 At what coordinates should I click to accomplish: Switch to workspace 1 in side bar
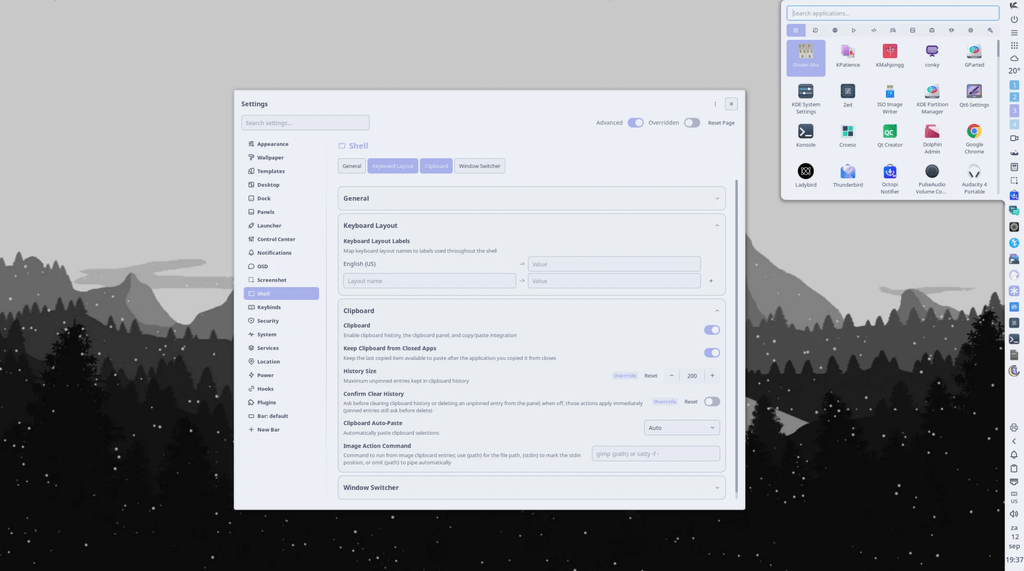click(x=1014, y=85)
